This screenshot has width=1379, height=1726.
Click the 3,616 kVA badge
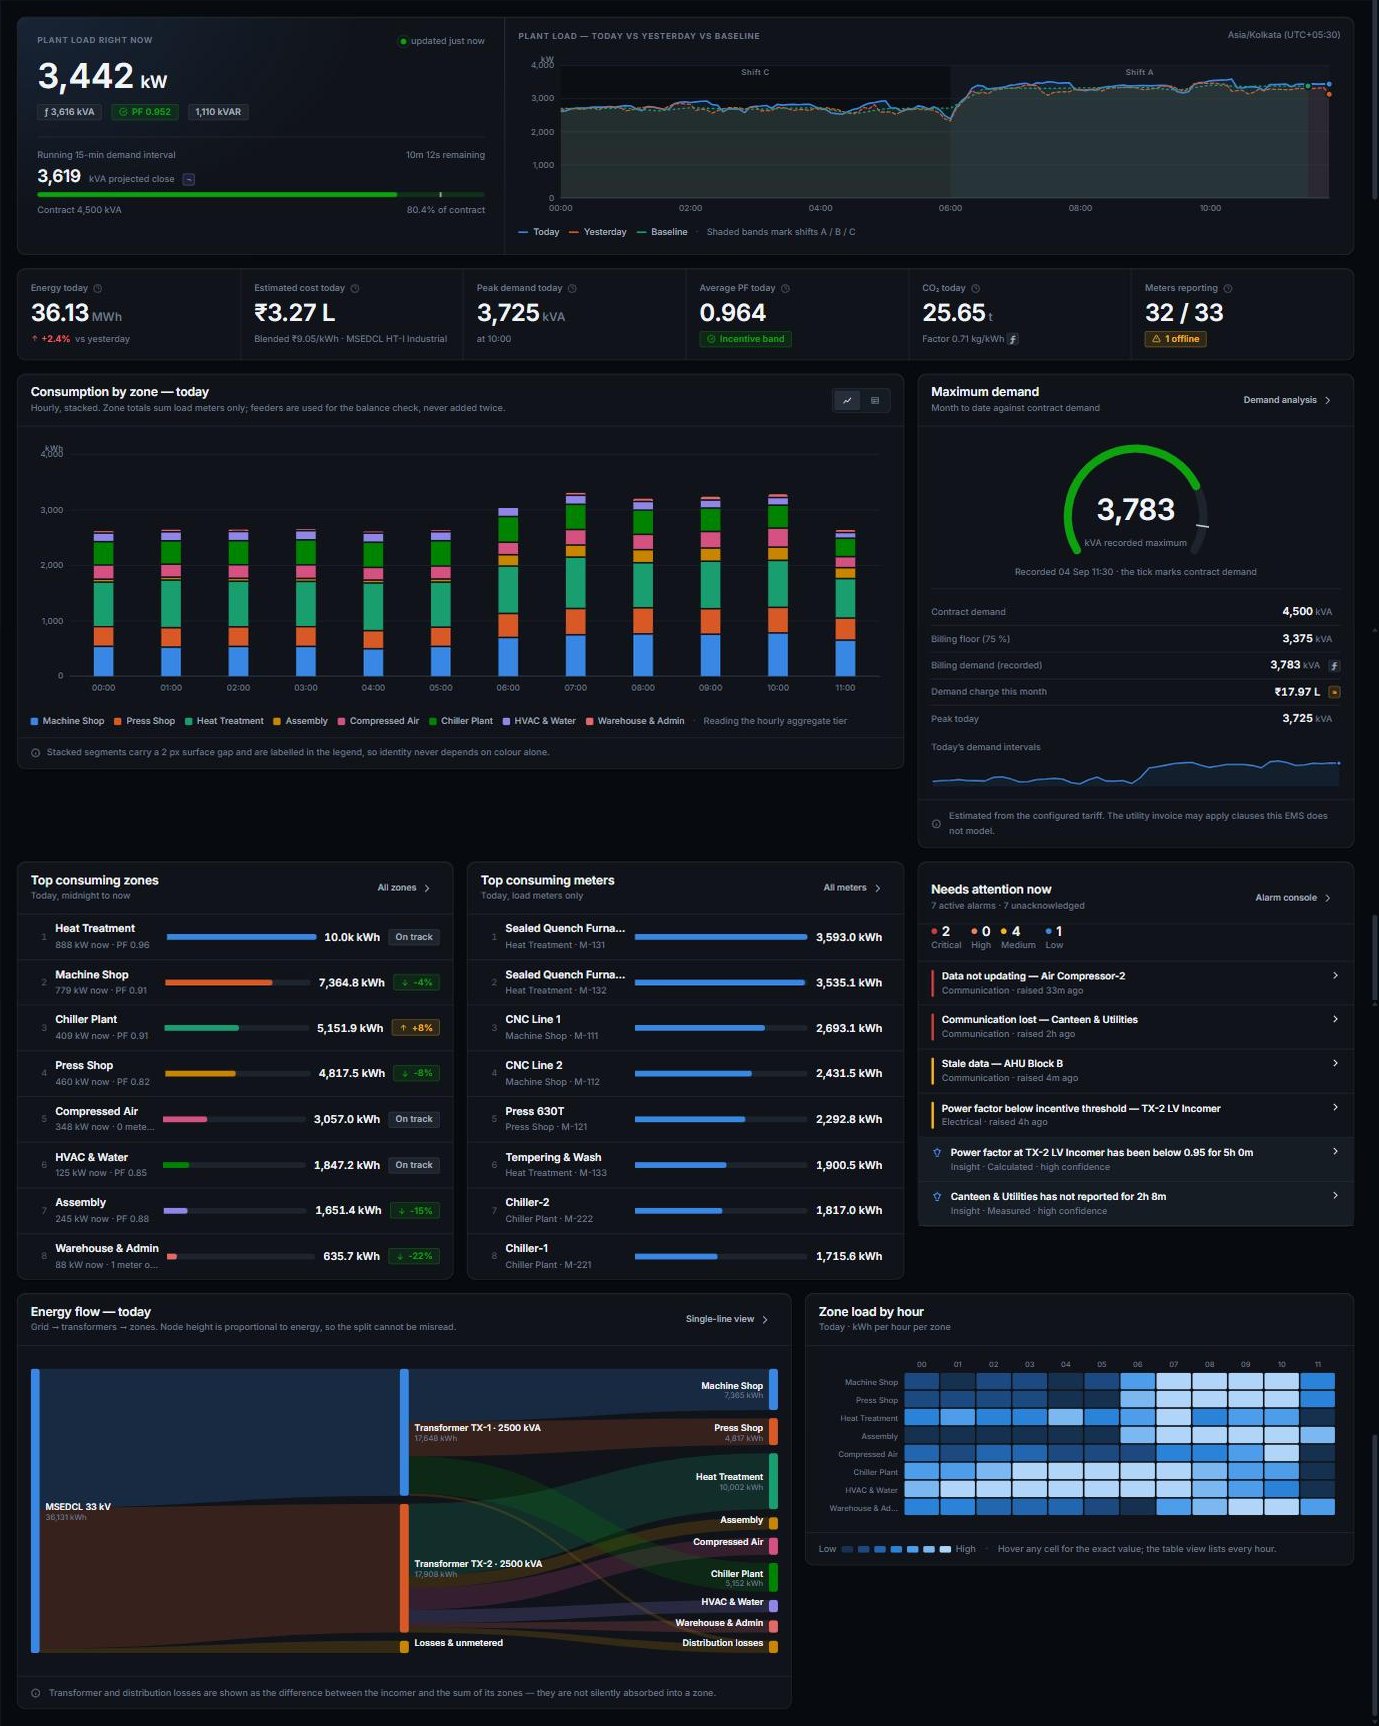point(70,112)
